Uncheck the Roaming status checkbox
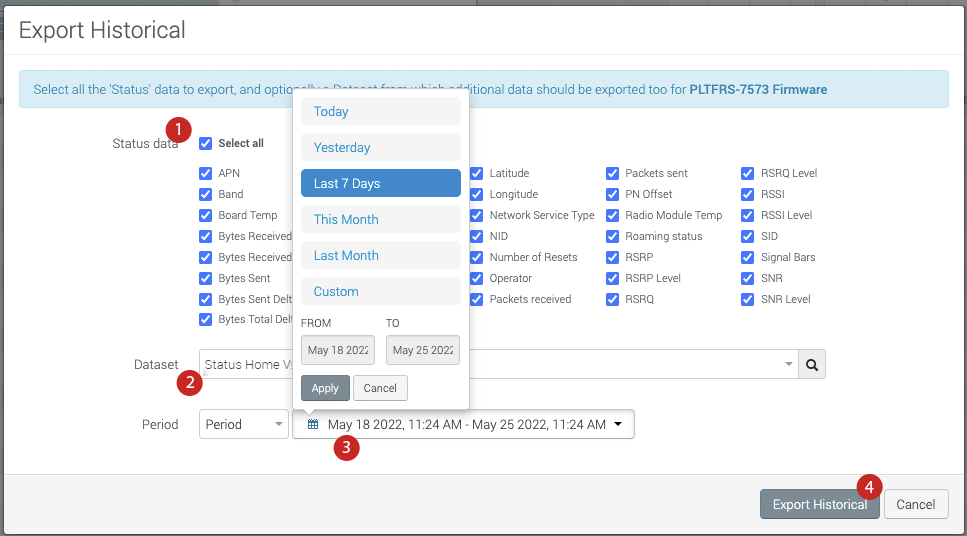The width and height of the screenshot is (967, 536). (x=613, y=236)
